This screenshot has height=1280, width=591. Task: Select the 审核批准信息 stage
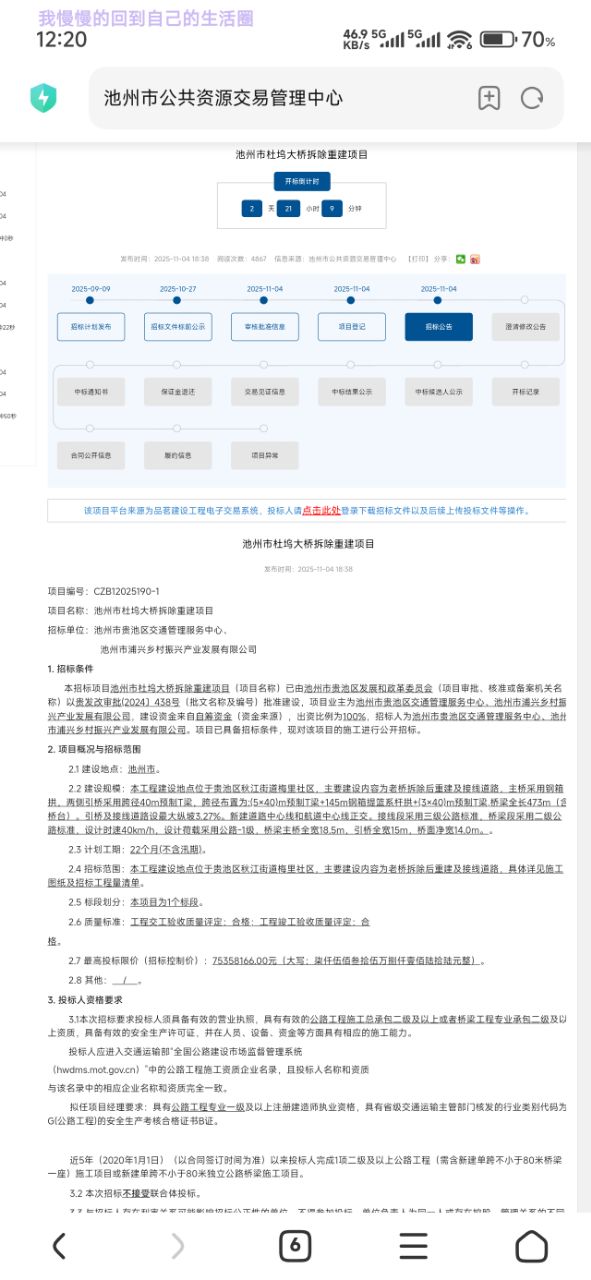[265, 327]
